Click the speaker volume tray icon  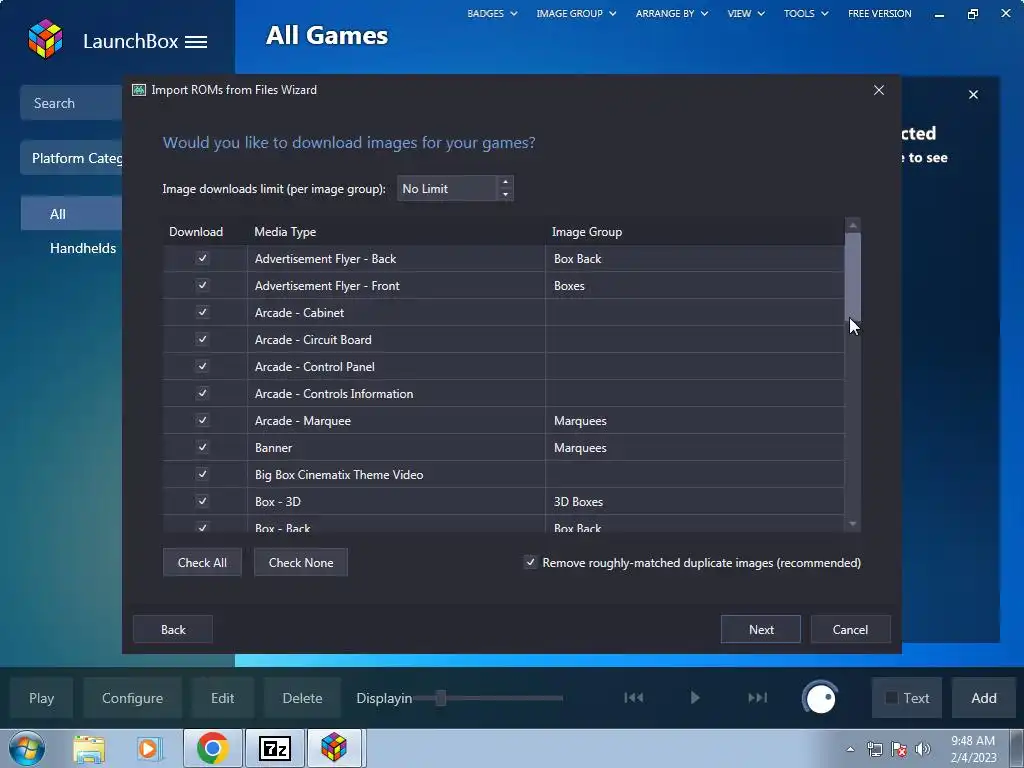[x=923, y=749]
